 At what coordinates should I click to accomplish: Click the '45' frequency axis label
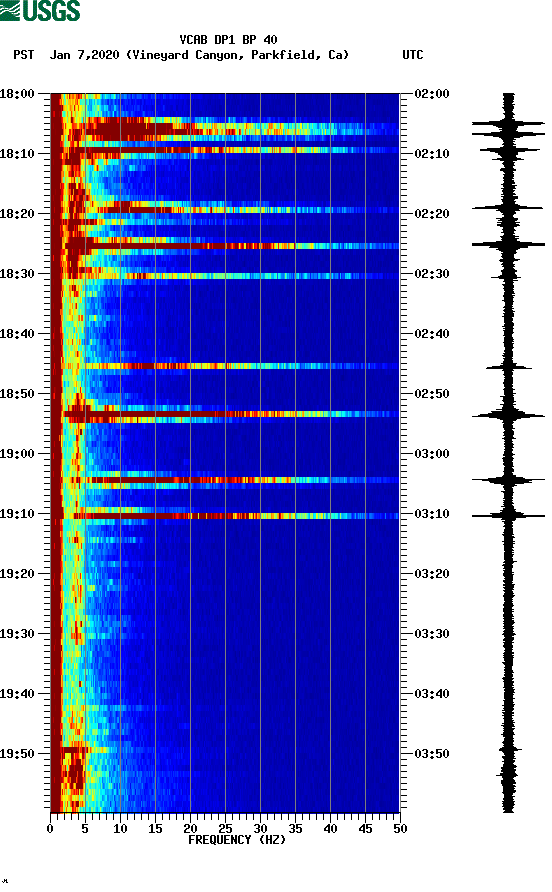(x=365, y=829)
